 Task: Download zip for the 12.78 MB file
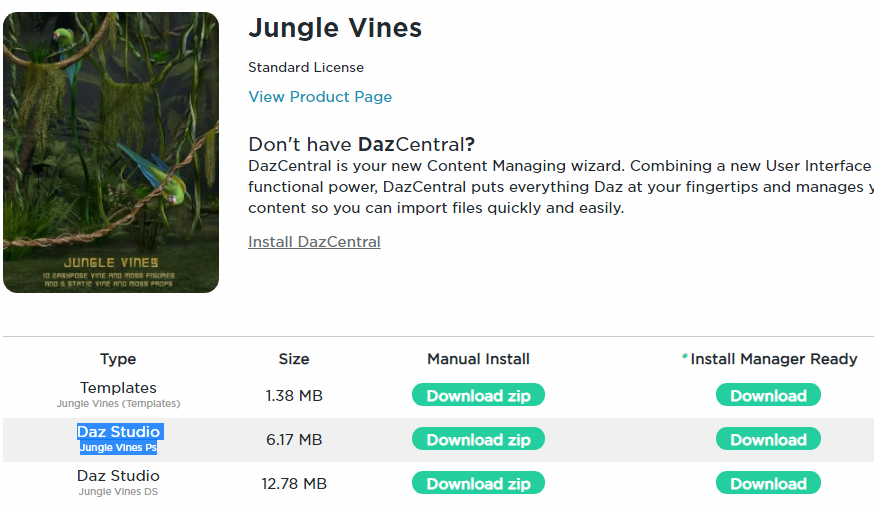pos(478,483)
